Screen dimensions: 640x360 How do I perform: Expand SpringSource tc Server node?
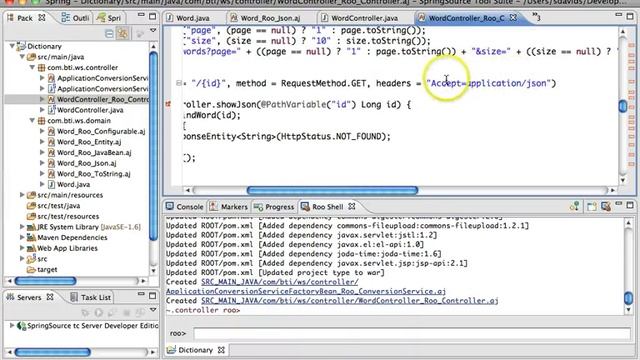tap(12, 325)
